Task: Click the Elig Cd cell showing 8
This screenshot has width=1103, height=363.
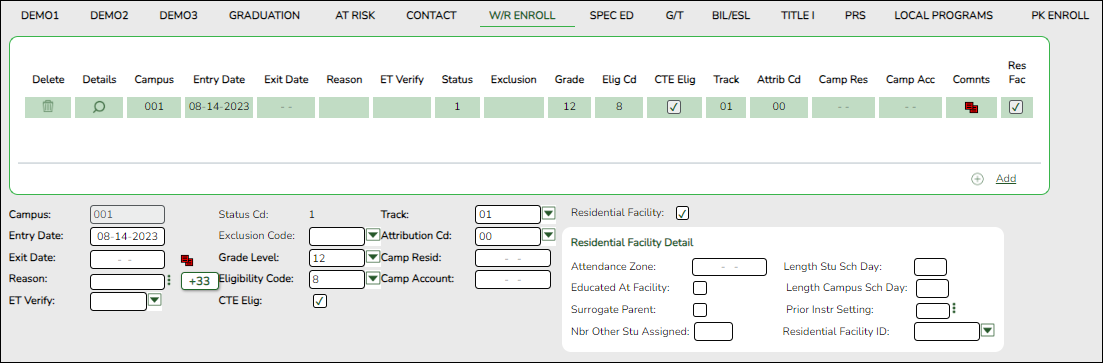Action: 619,107
